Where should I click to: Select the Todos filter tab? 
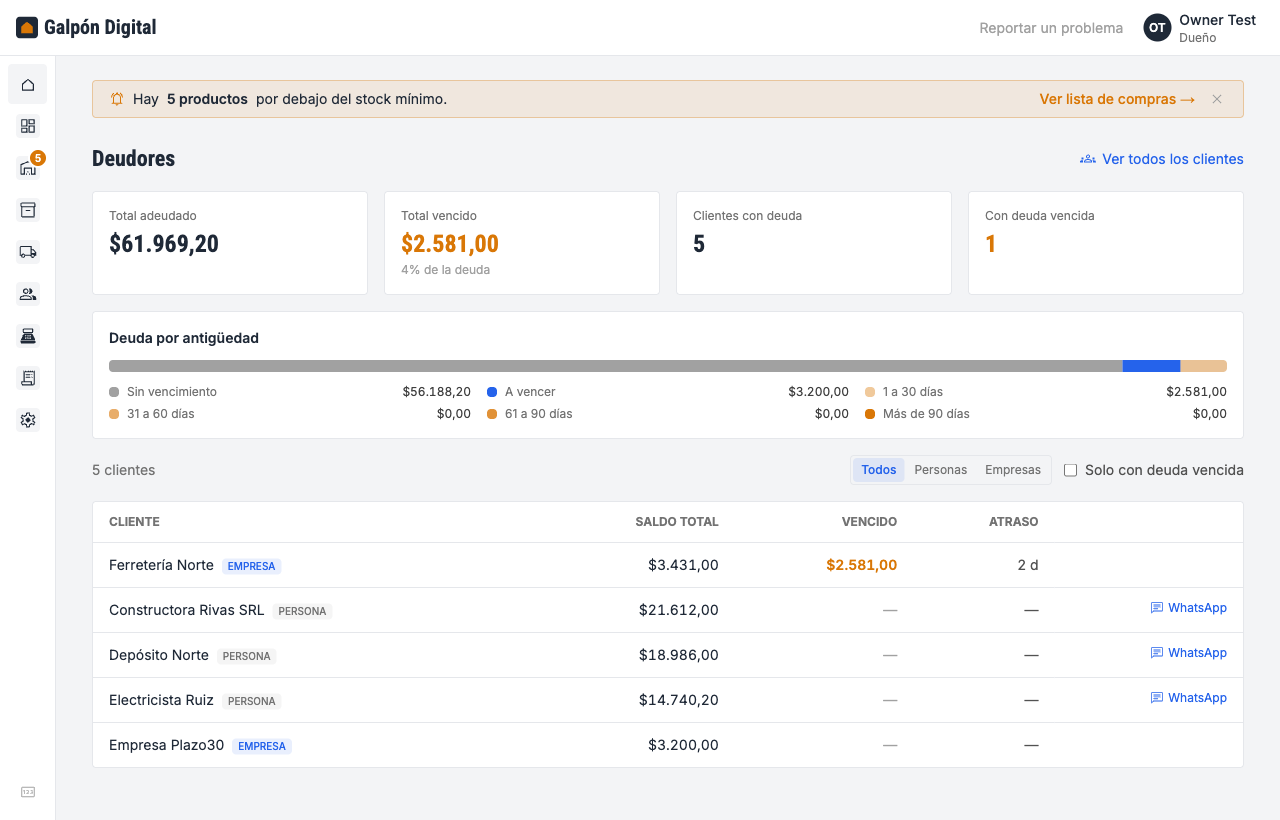click(x=879, y=470)
